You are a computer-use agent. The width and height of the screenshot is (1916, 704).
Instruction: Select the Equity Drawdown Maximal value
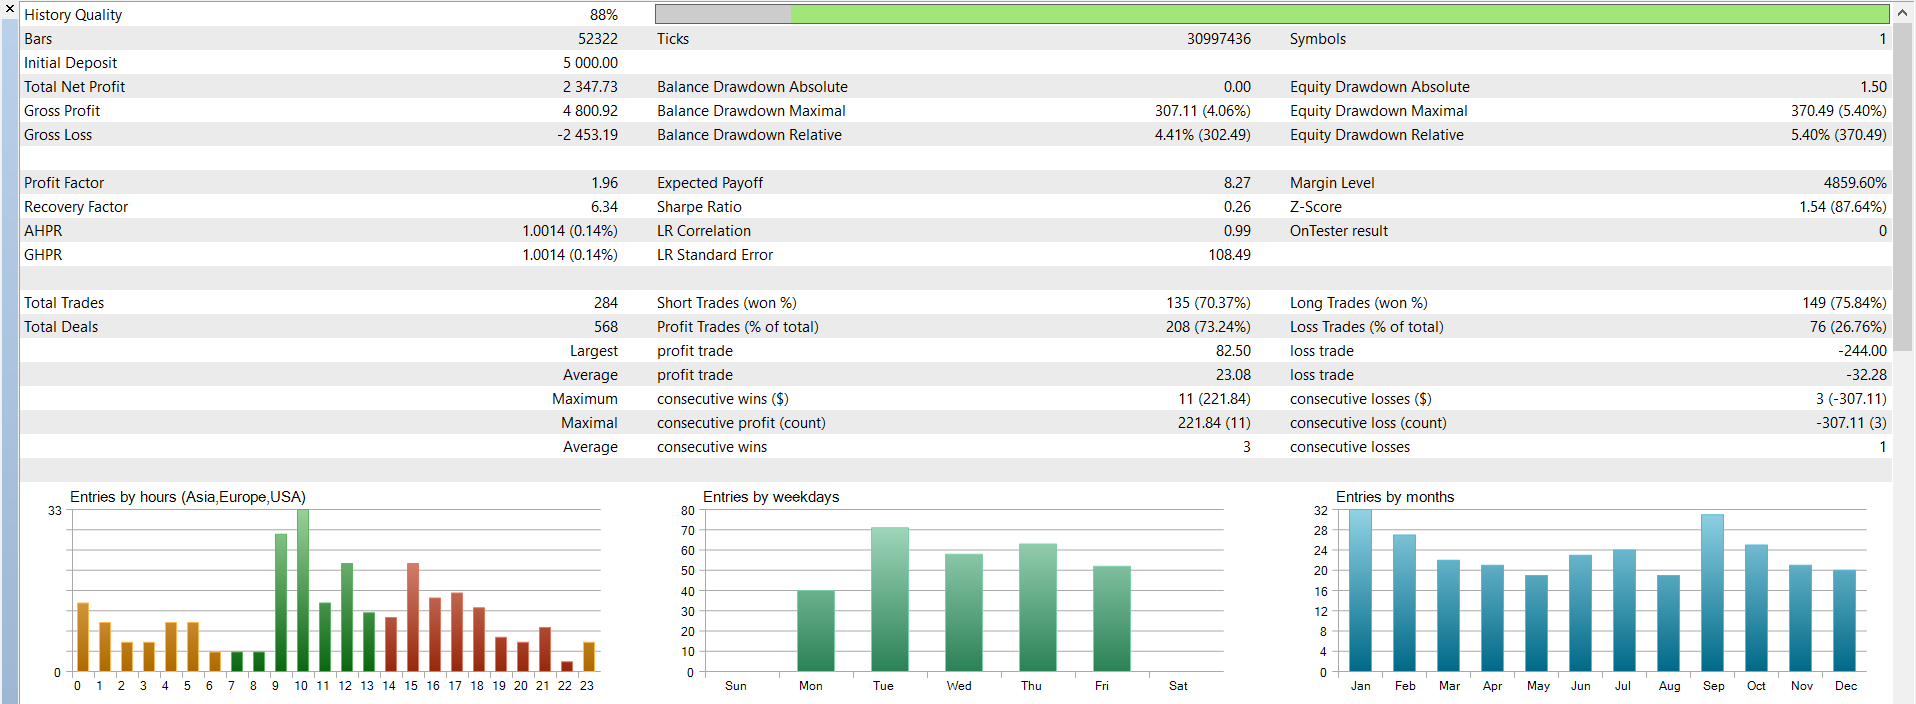point(1838,111)
